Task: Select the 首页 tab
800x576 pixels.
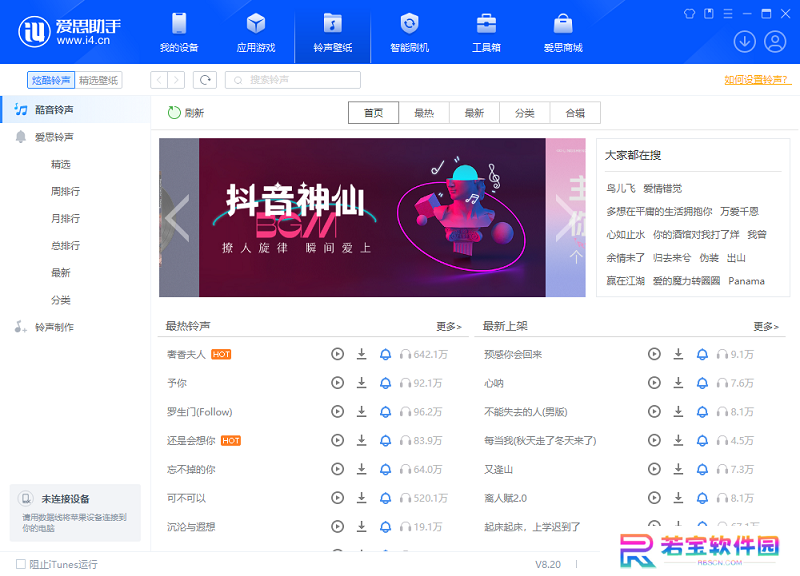Action: tap(373, 113)
